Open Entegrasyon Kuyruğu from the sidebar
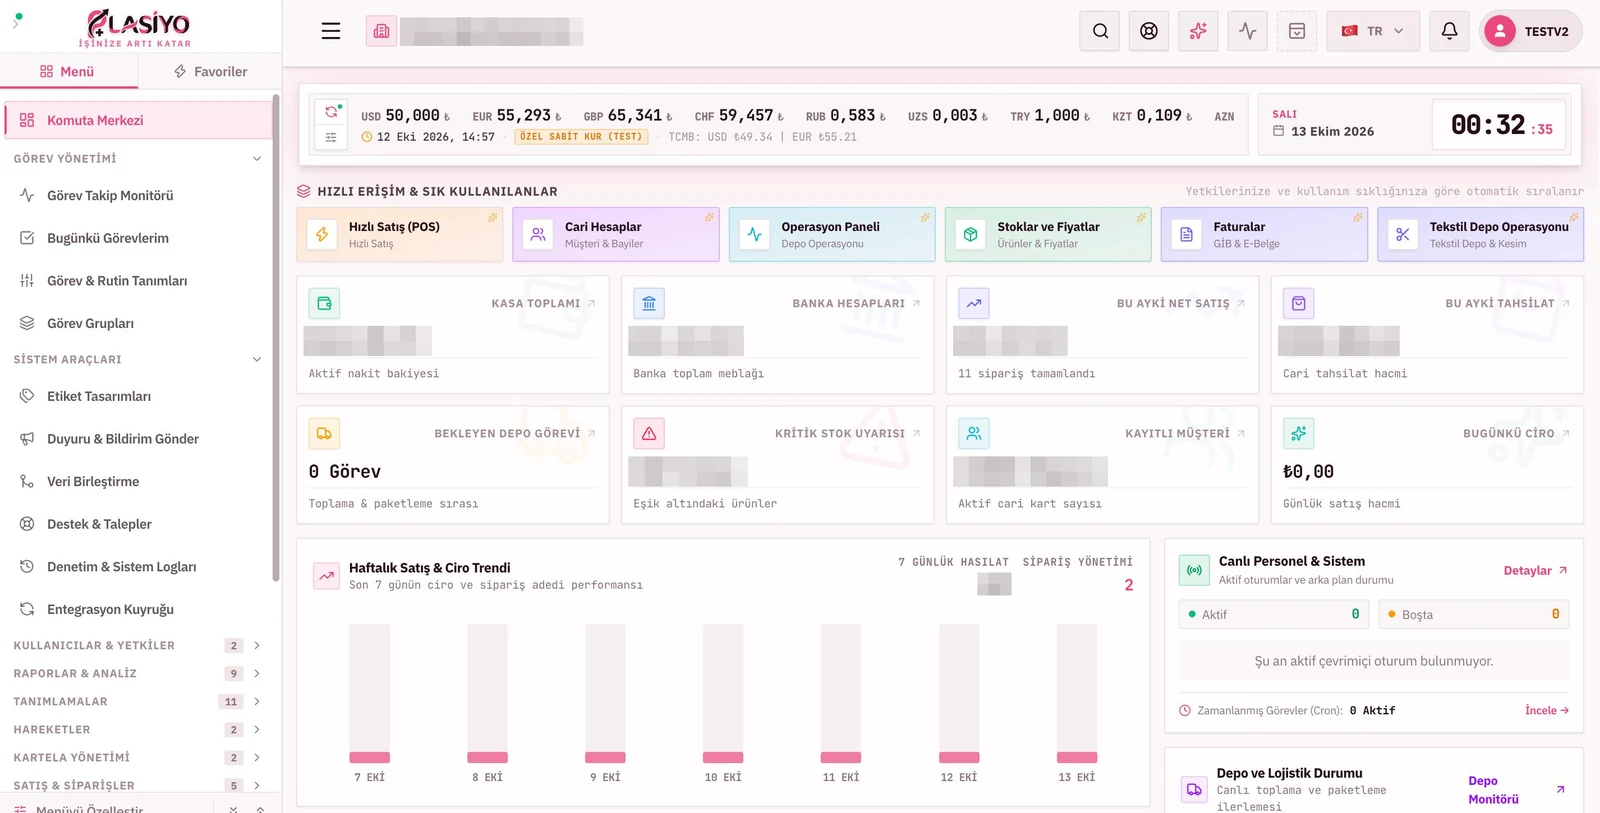The height and width of the screenshot is (813, 1600). click(x=136, y=609)
